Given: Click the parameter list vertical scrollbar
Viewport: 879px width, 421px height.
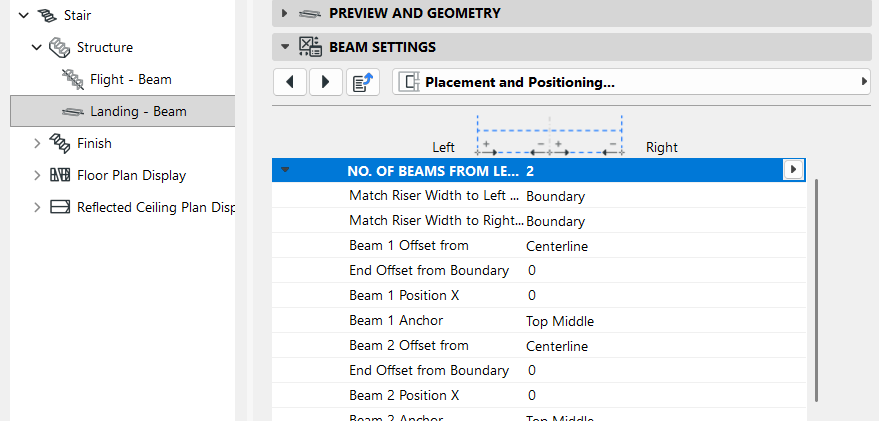Looking at the screenshot, I should (x=817, y=289).
